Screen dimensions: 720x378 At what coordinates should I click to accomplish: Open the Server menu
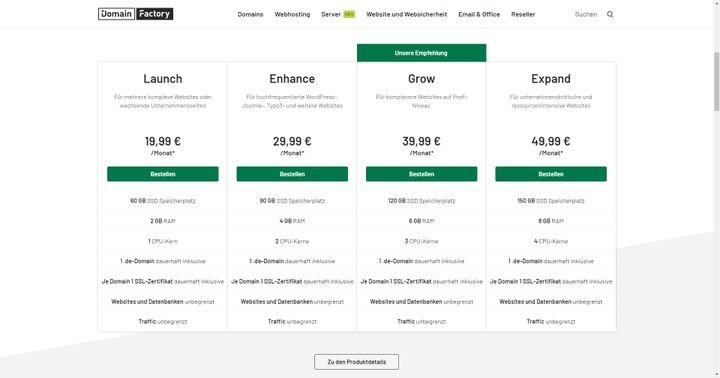(331, 14)
